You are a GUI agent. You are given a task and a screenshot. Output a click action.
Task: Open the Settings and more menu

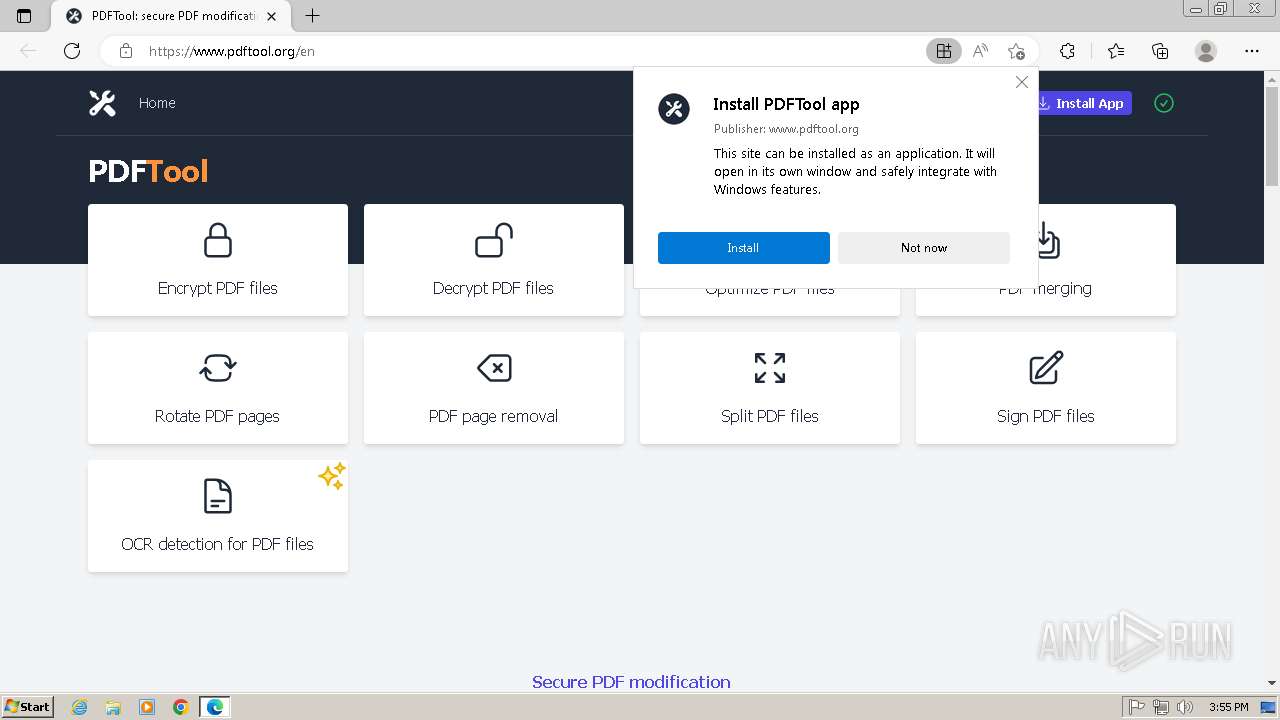click(1252, 51)
